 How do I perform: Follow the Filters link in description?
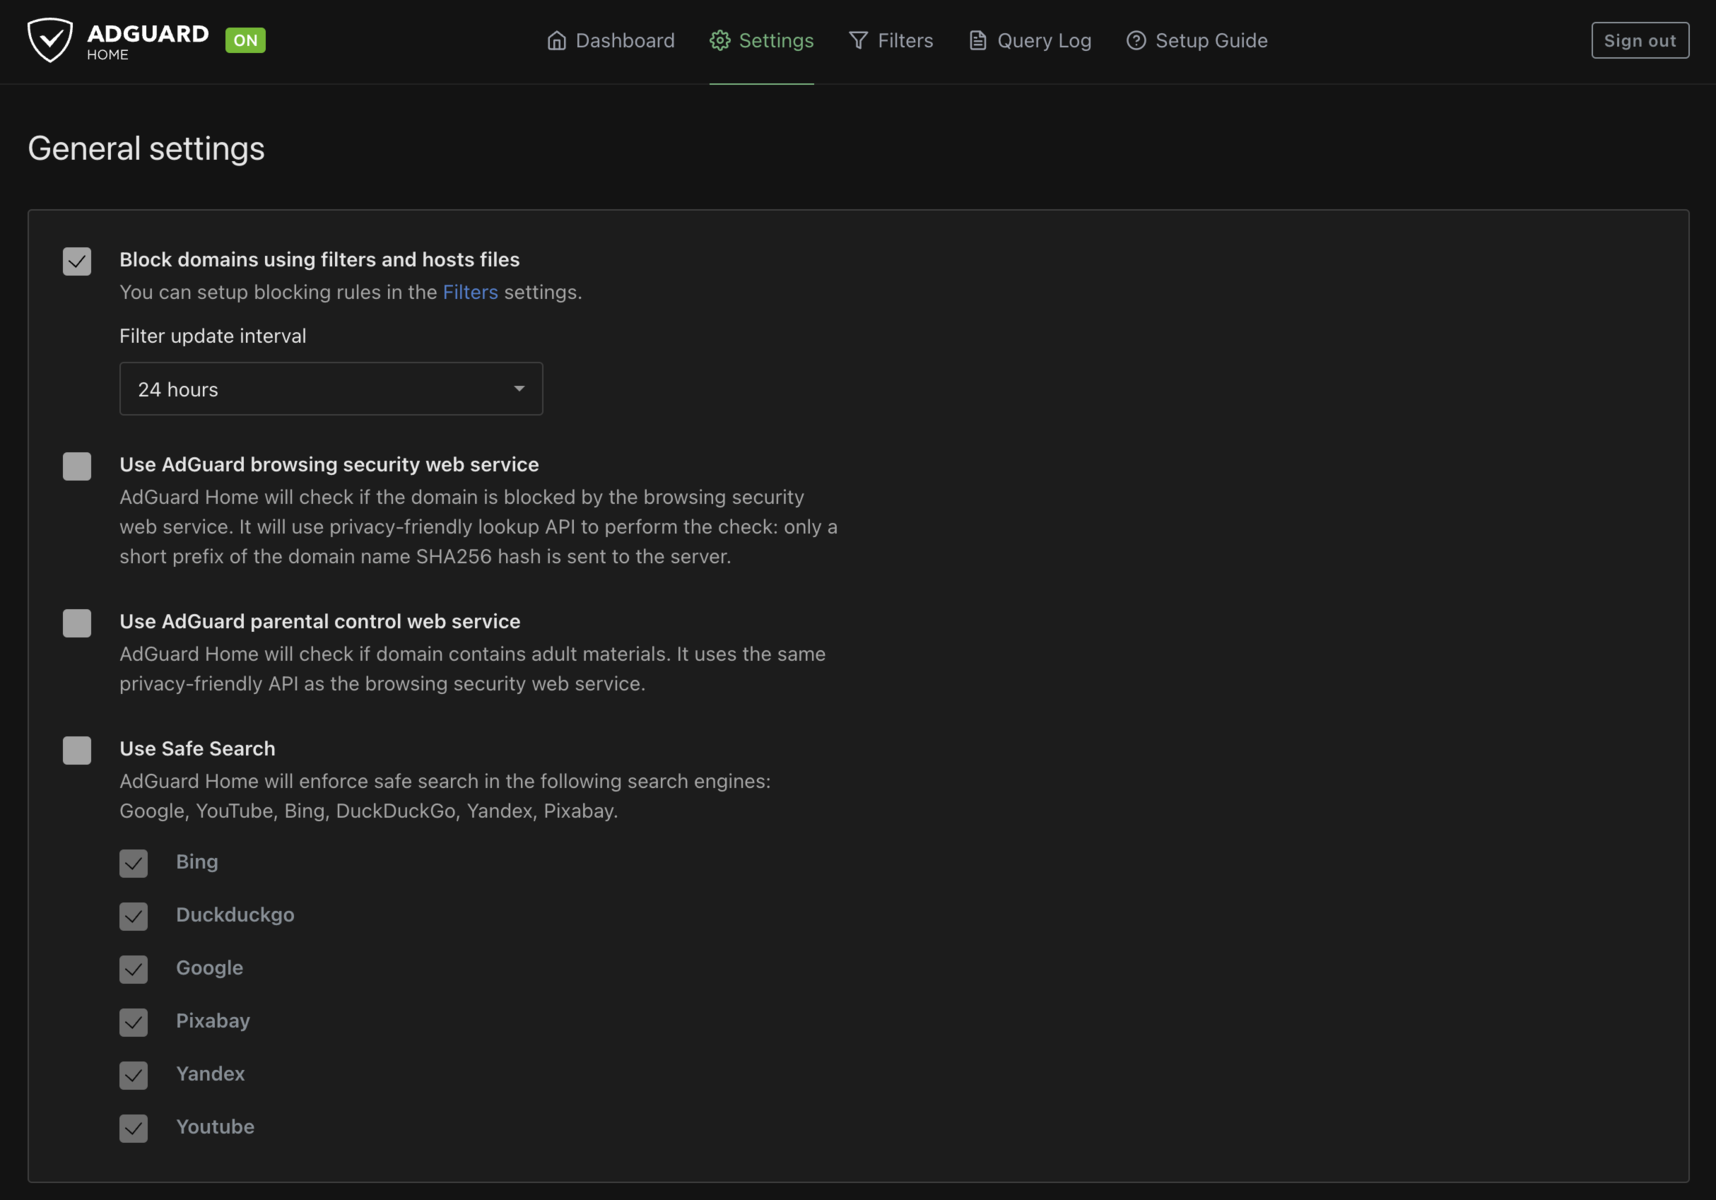470,292
